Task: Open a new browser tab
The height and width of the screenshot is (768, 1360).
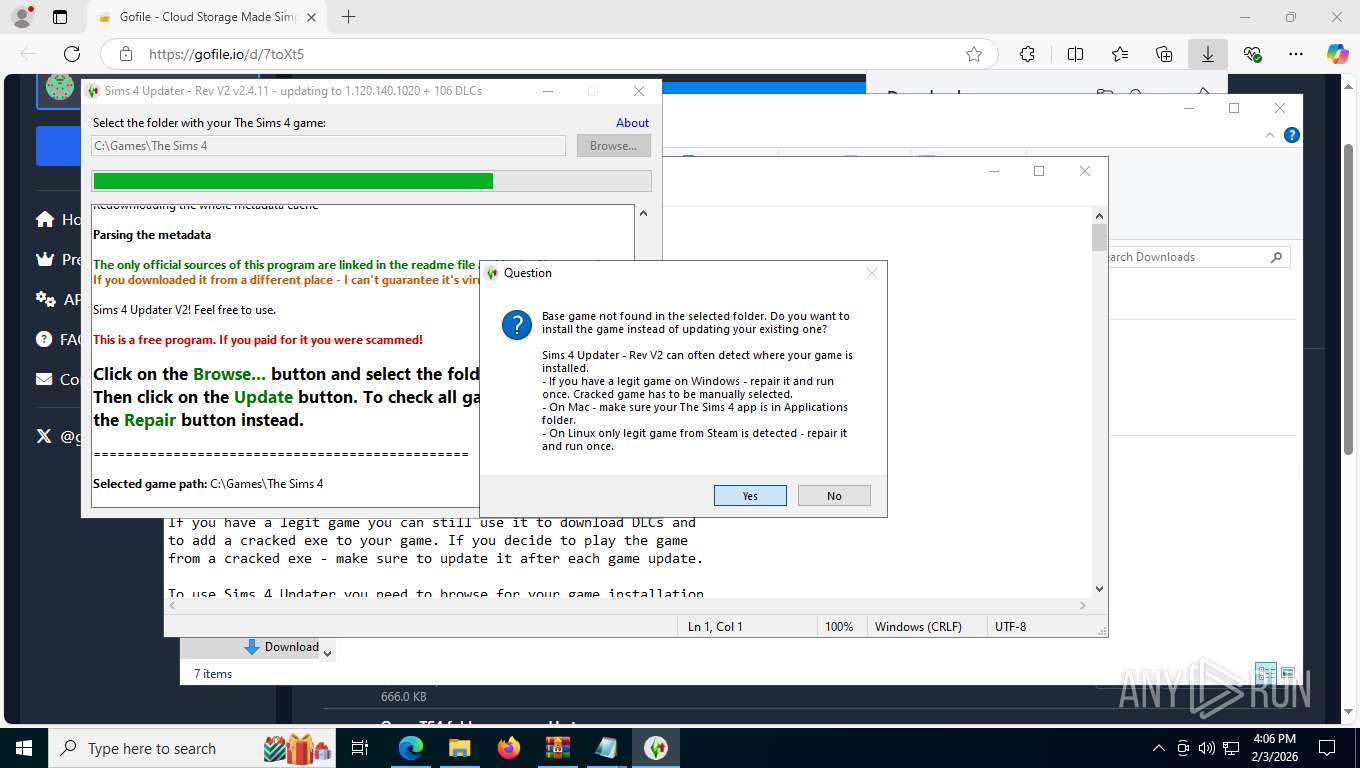Action: pyautogui.click(x=348, y=17)
